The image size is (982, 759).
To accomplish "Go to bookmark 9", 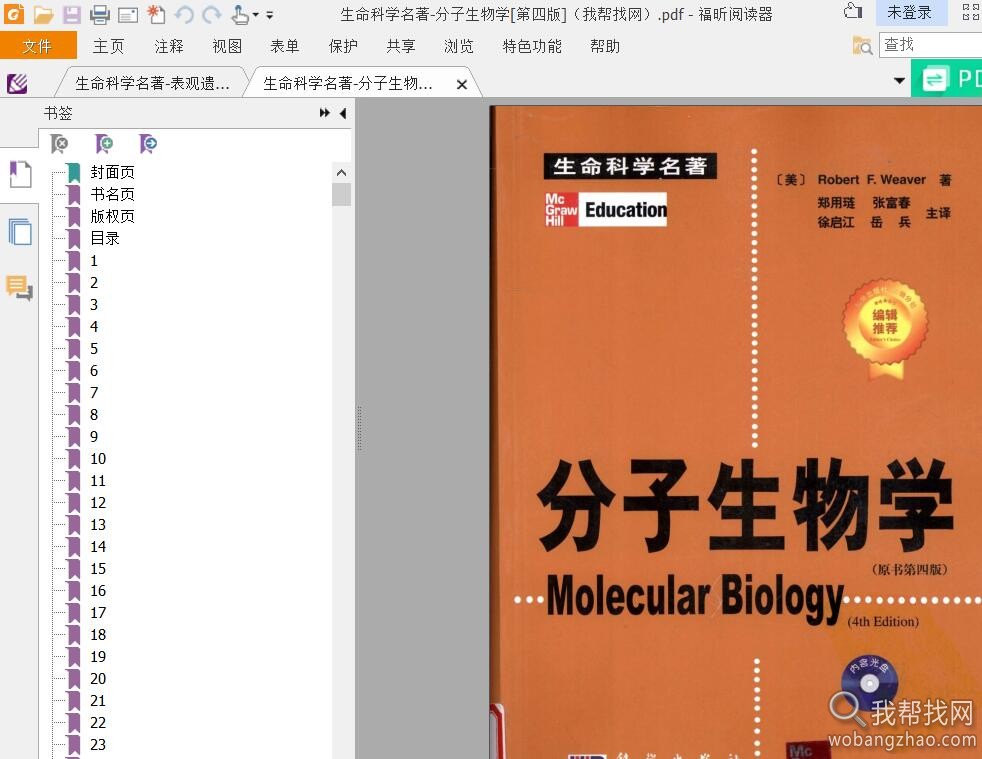I will click(94, 436).
